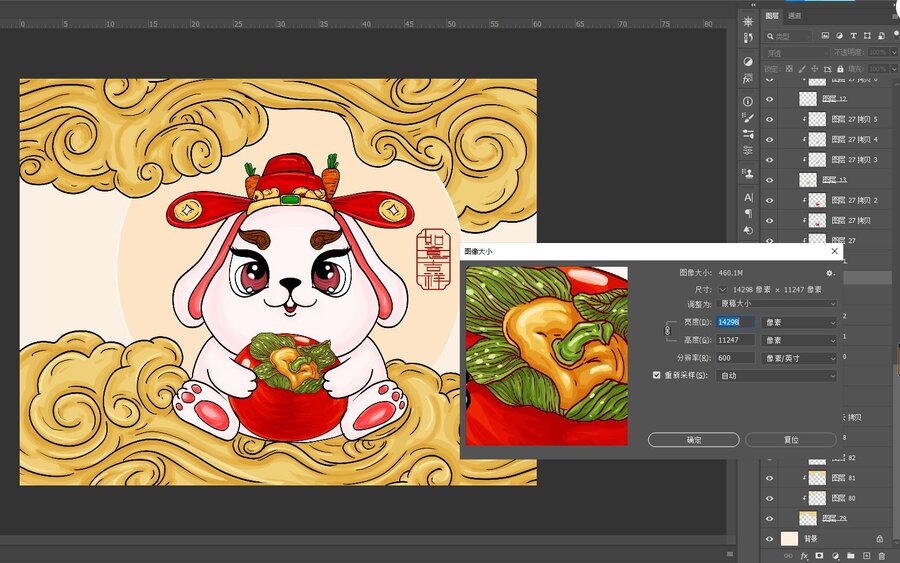Open the 调整为 原稿大小 preset dropdown
The height and width of the screenshot is (563, 900).
tap(777, 304)
